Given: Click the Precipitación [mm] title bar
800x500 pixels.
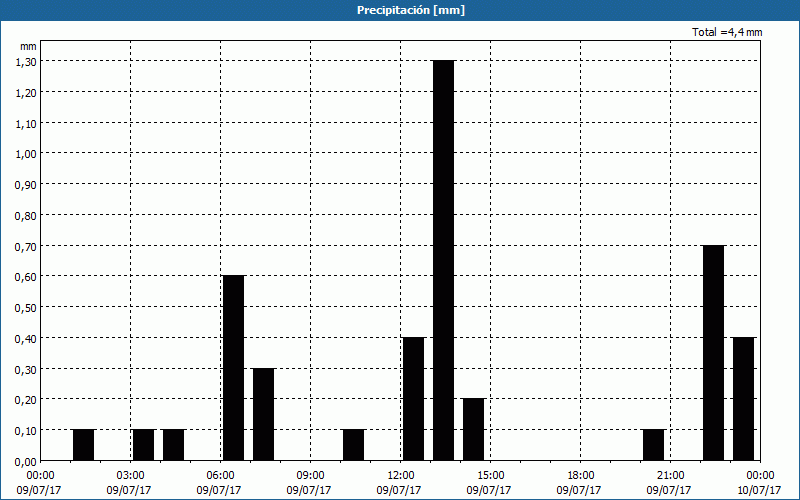Looking at the screenshot, I should 400,10.
